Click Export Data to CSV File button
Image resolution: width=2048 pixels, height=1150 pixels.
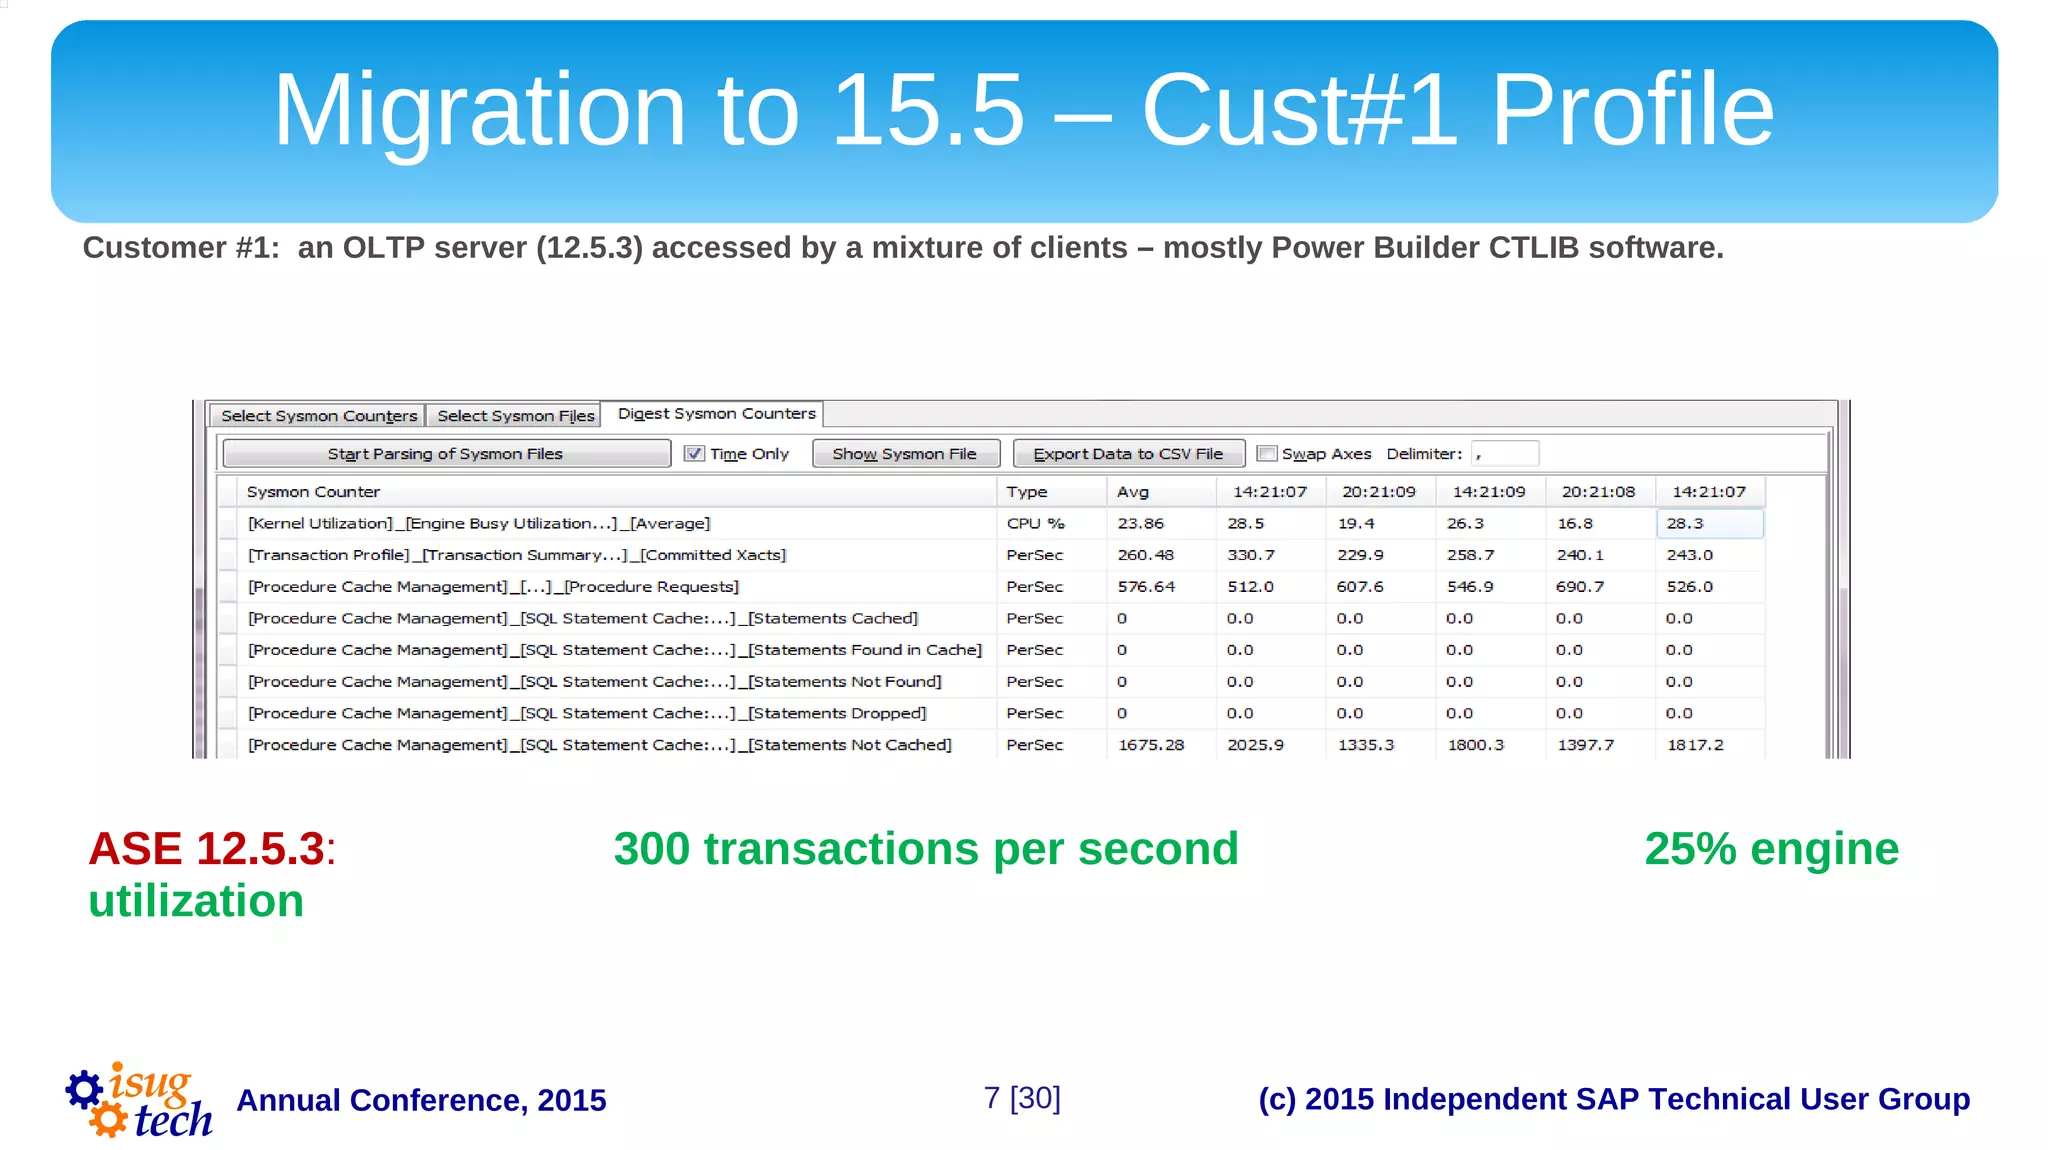[1129, 454]
